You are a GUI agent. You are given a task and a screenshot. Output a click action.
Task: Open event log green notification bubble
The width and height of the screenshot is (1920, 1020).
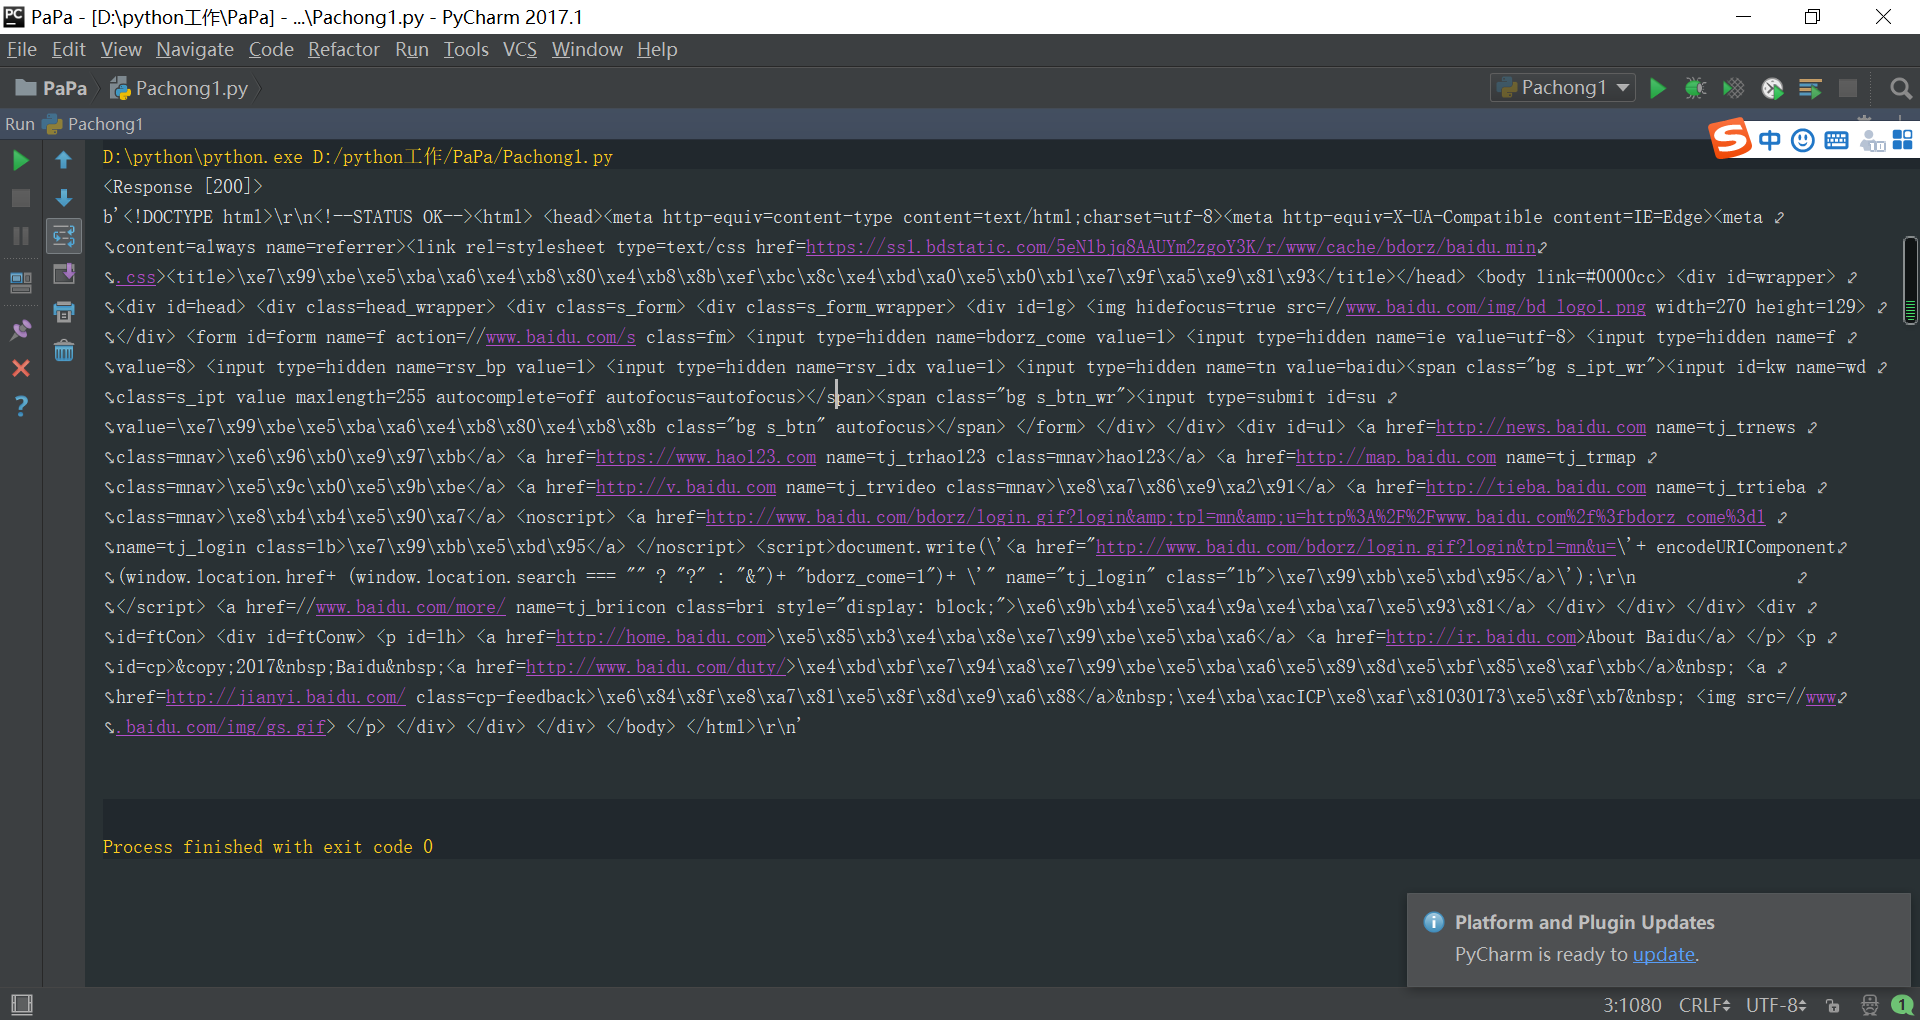point(1903,1005)
